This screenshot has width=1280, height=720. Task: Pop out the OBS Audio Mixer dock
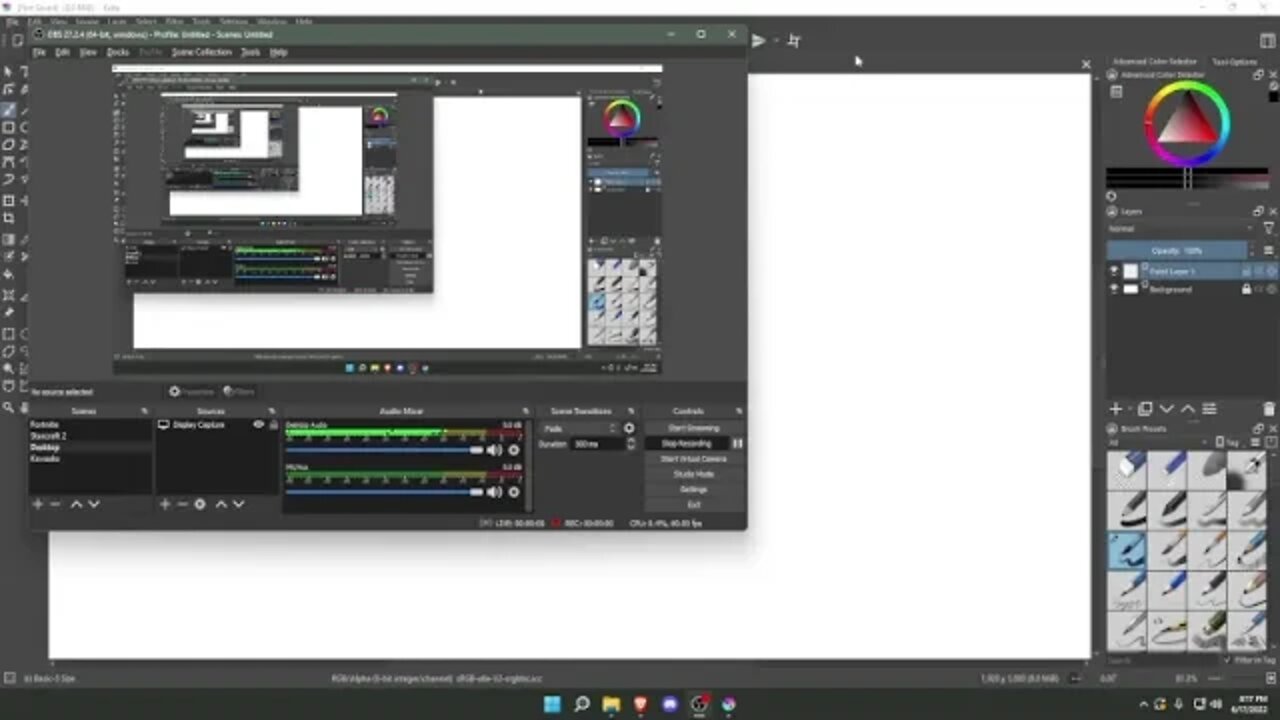(526, 411)
